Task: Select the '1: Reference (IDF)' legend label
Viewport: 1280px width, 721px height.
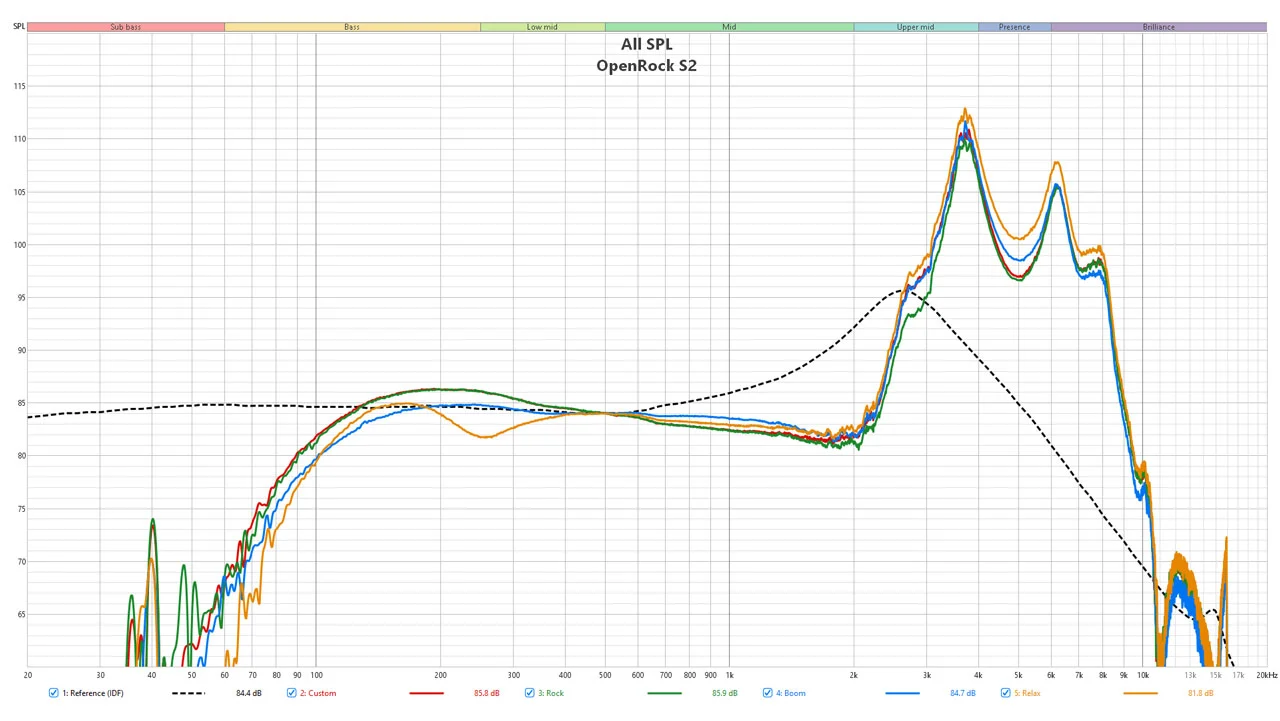Action: tap(93, 693)
